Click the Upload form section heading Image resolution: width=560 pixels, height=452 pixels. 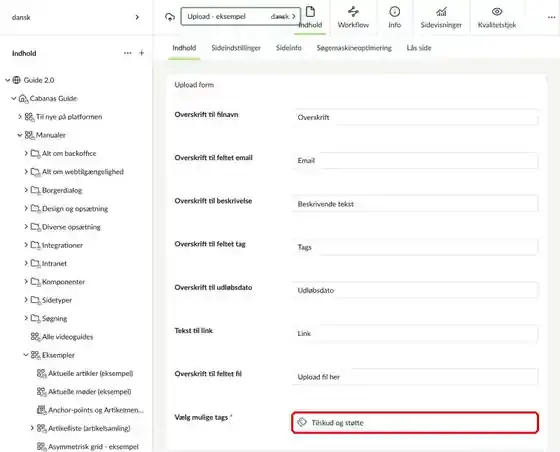click(194, 85)
